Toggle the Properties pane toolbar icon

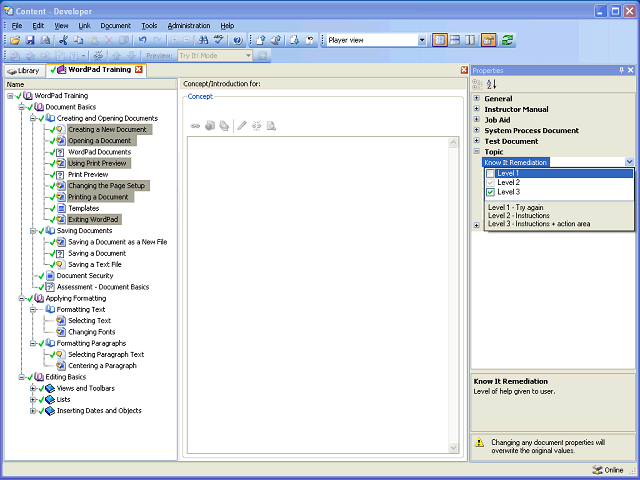click(x=489, y=40)
